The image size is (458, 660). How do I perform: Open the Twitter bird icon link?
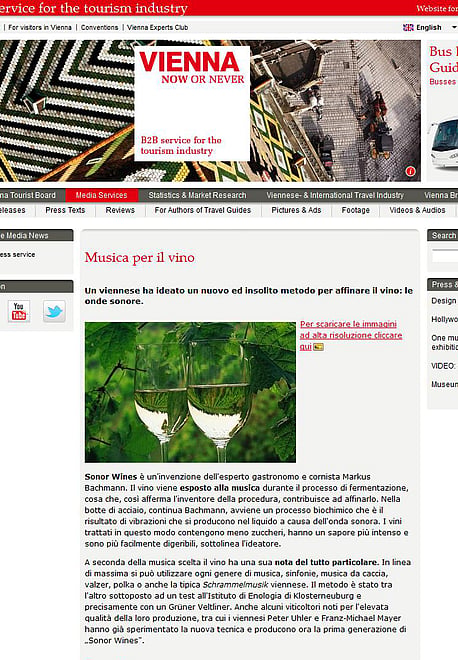(x=54, y=311)
